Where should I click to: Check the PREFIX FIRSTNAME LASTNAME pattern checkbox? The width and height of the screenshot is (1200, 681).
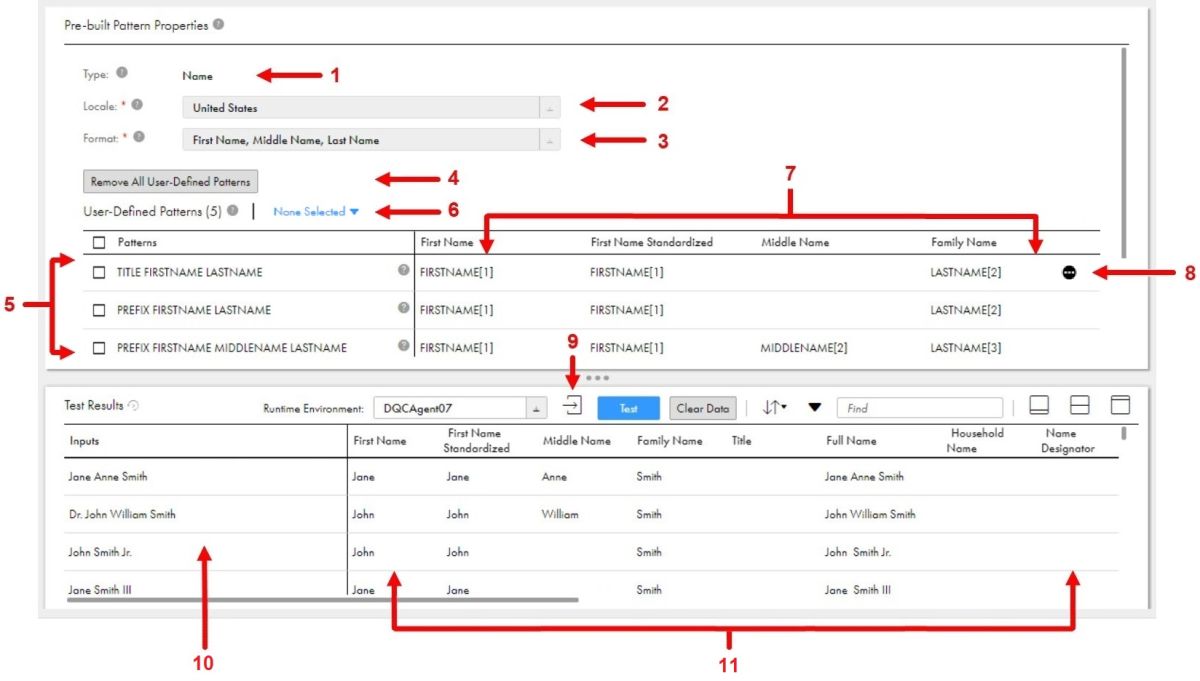[99, 310]
